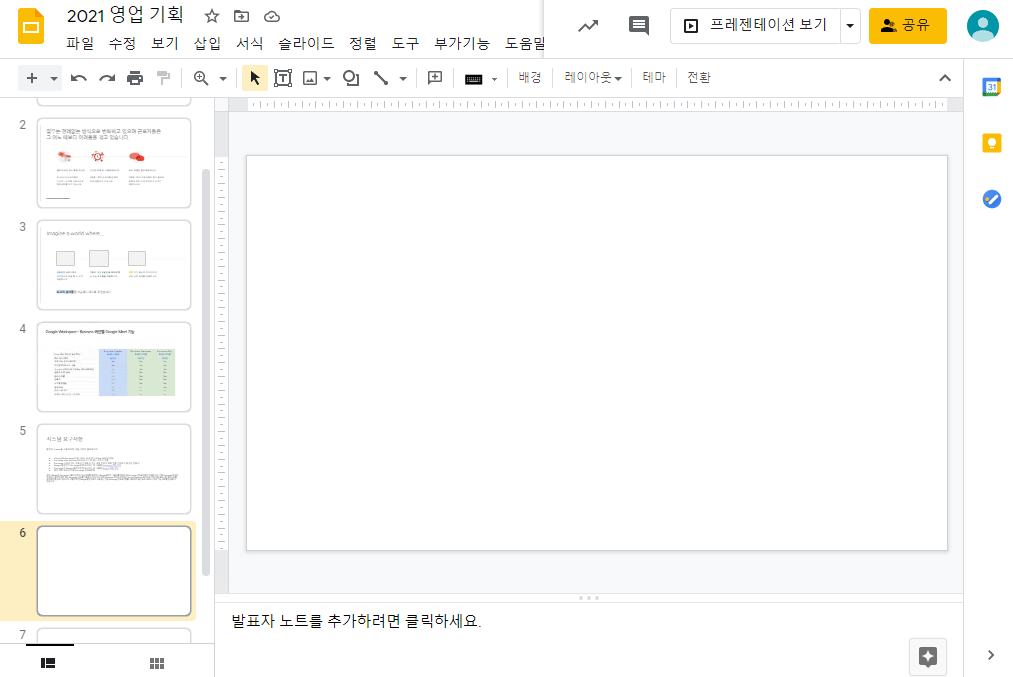Image resolution: width=1013 pixels, height=677 pixels.
Task: Switch to grid view
Action: point(157,663)
